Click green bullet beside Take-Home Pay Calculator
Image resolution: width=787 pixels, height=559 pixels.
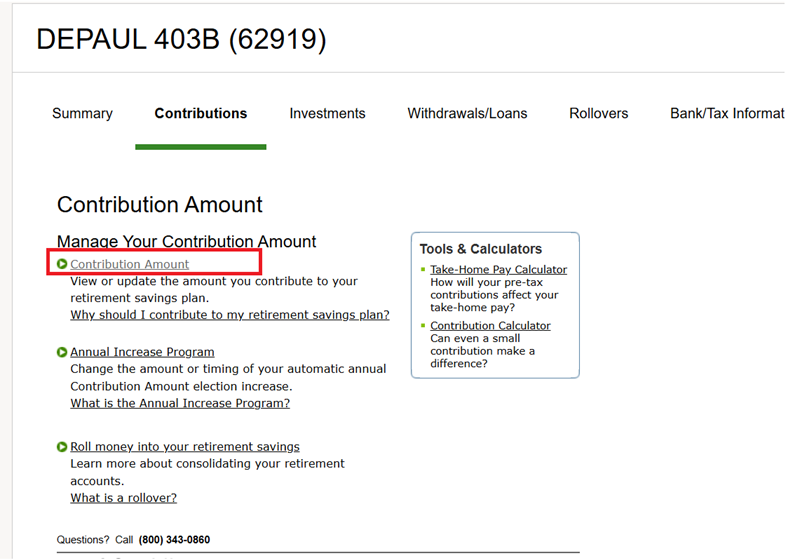(x=423, y=270)
